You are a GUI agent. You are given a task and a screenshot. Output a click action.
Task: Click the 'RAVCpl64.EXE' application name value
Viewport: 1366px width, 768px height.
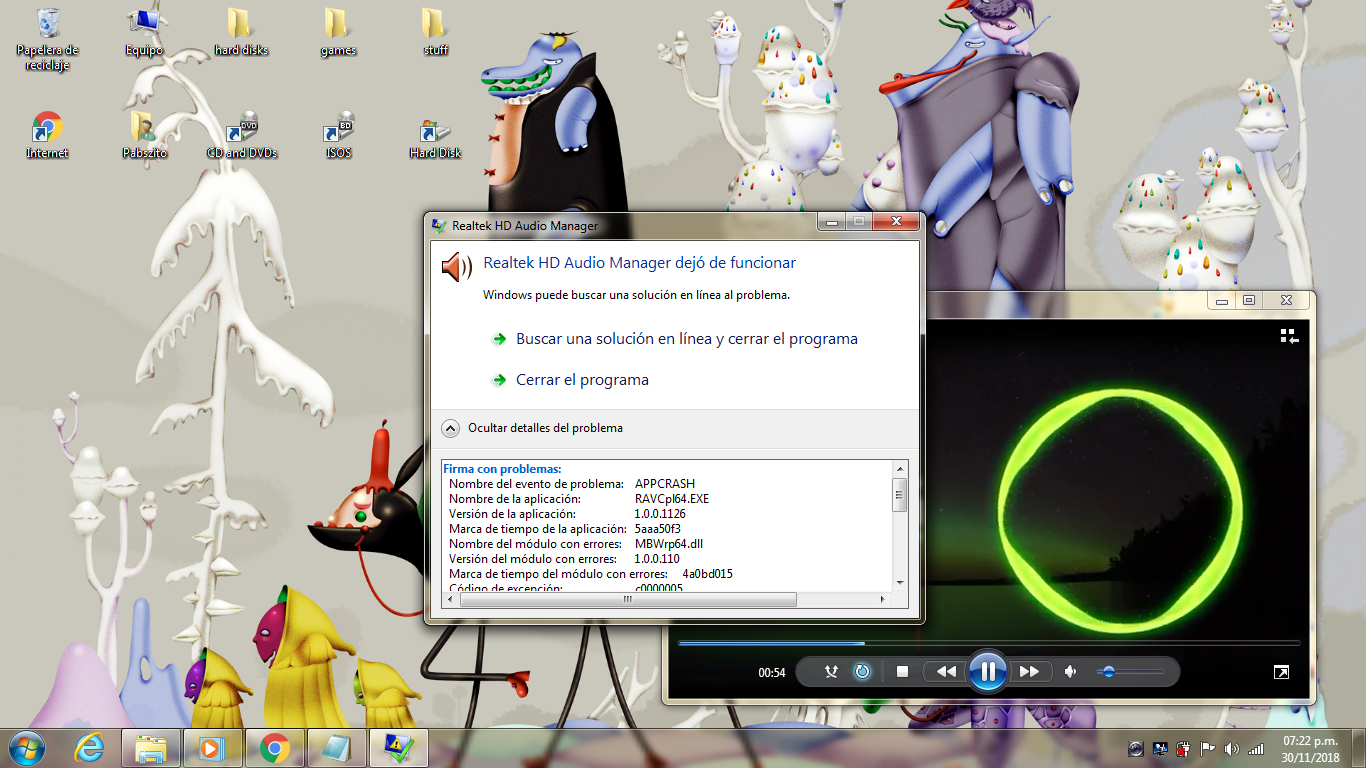[x=672, y=499]
